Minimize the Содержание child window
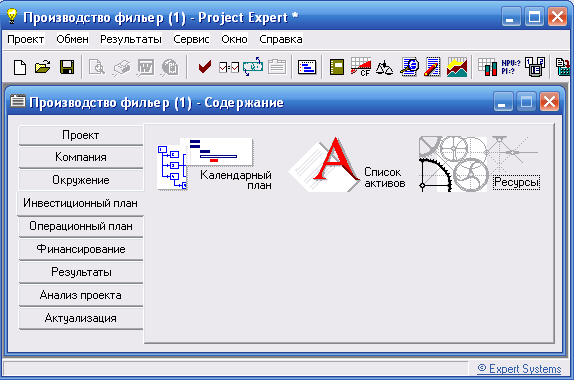Viewport: 574px width, 380px height. coord(502,101)
